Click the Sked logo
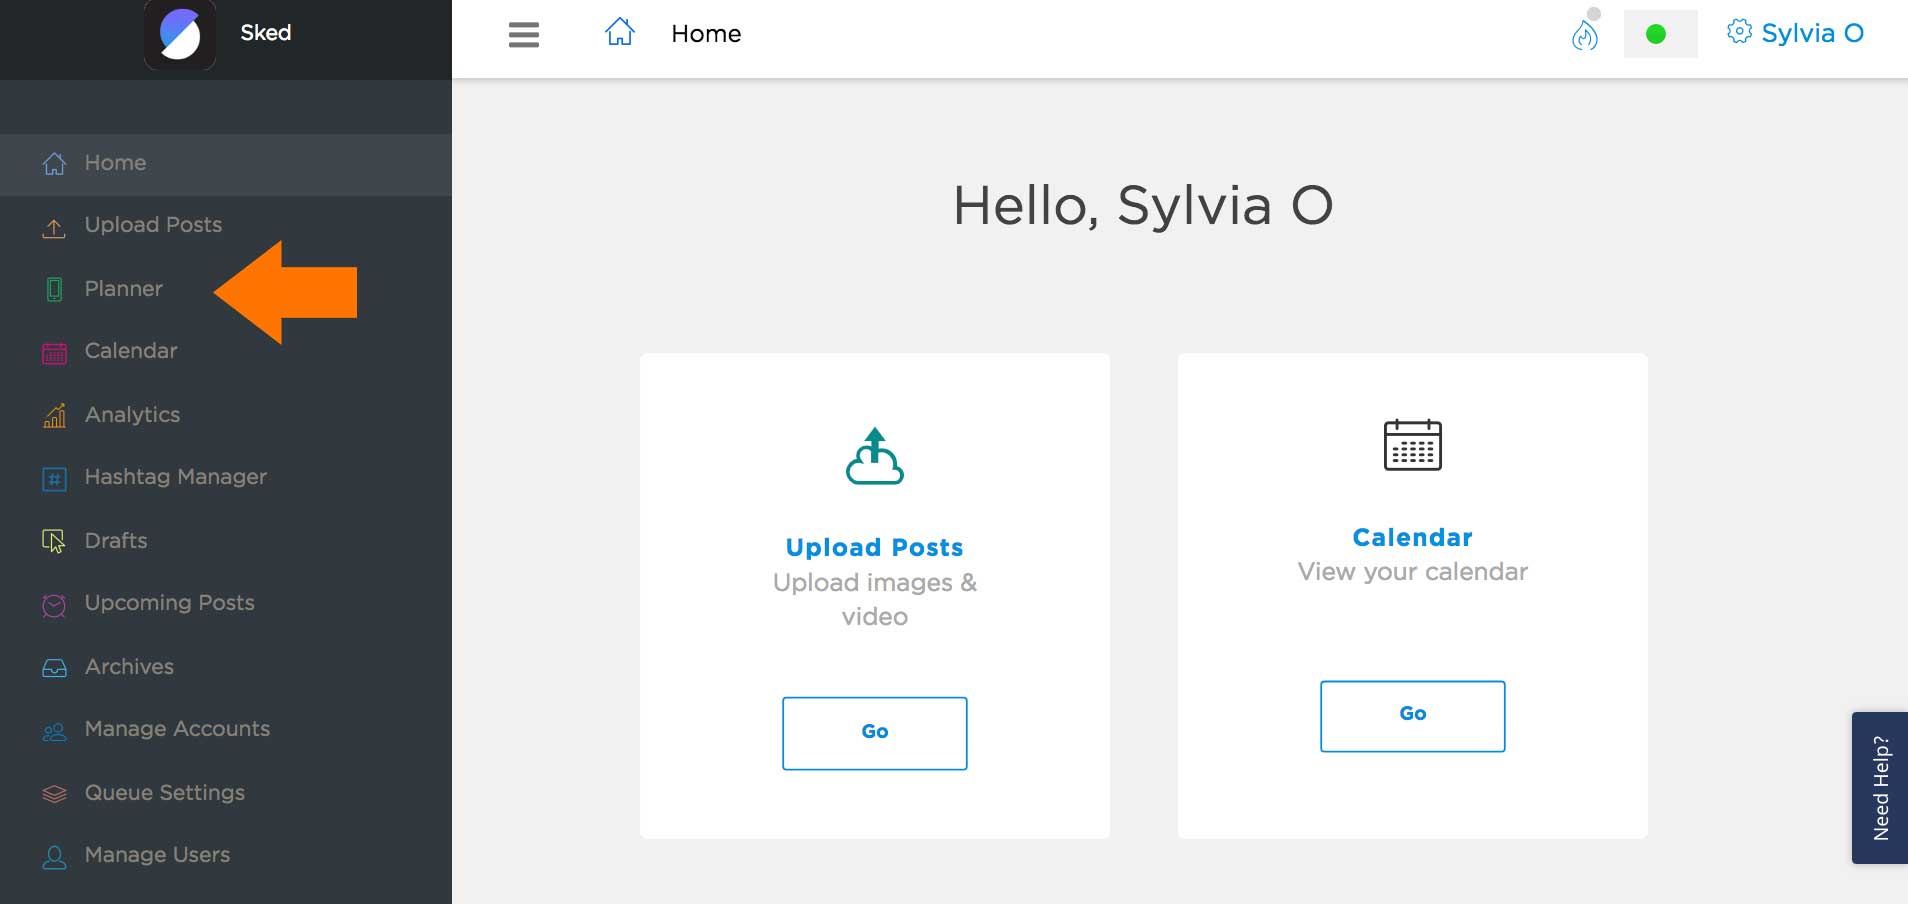Screen dimensions: 1908x904 coord(181,34)
